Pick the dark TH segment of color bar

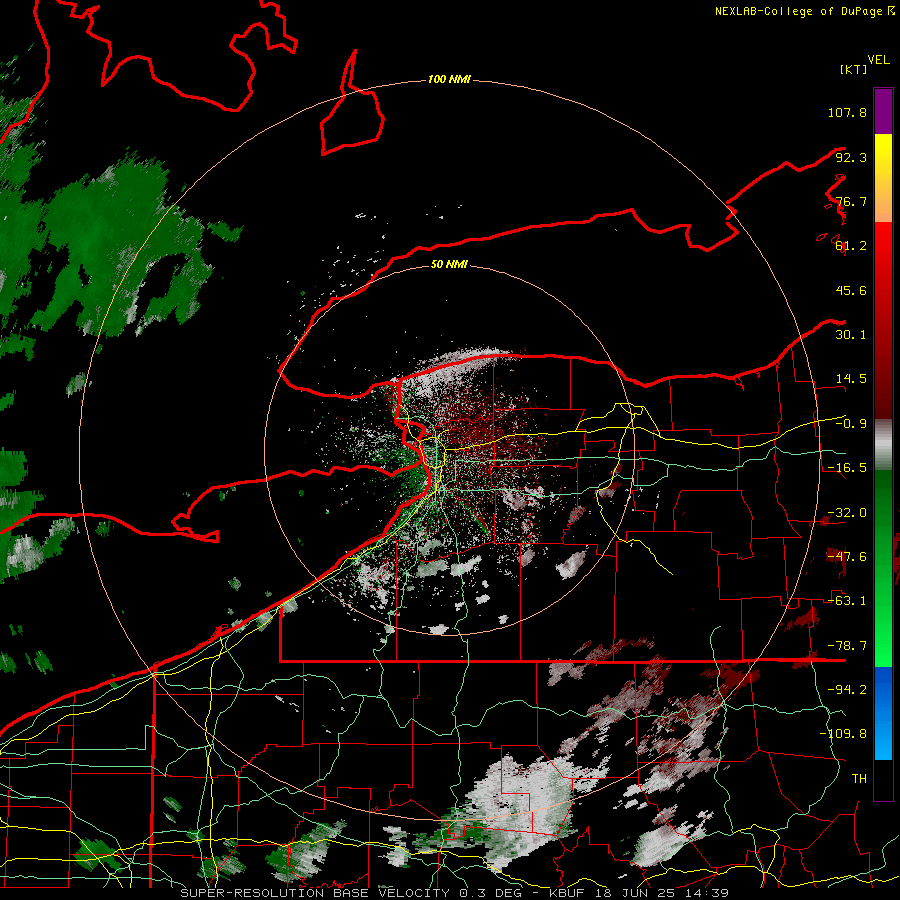(883, 780)
